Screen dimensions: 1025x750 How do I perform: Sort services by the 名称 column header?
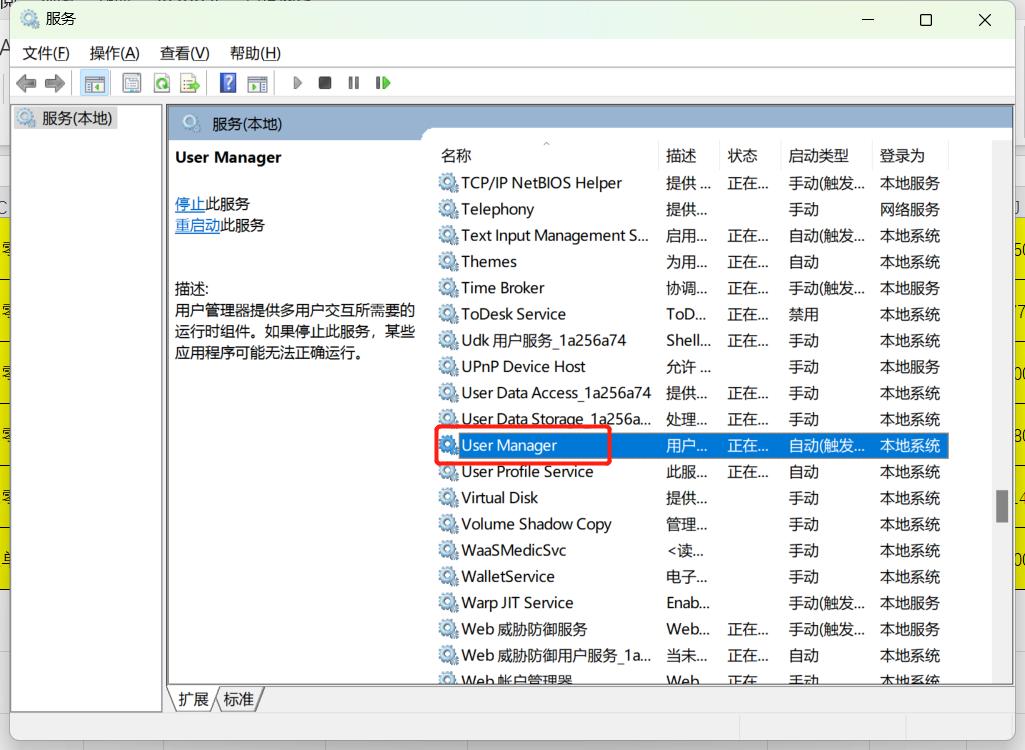click(x=456, y=156)
